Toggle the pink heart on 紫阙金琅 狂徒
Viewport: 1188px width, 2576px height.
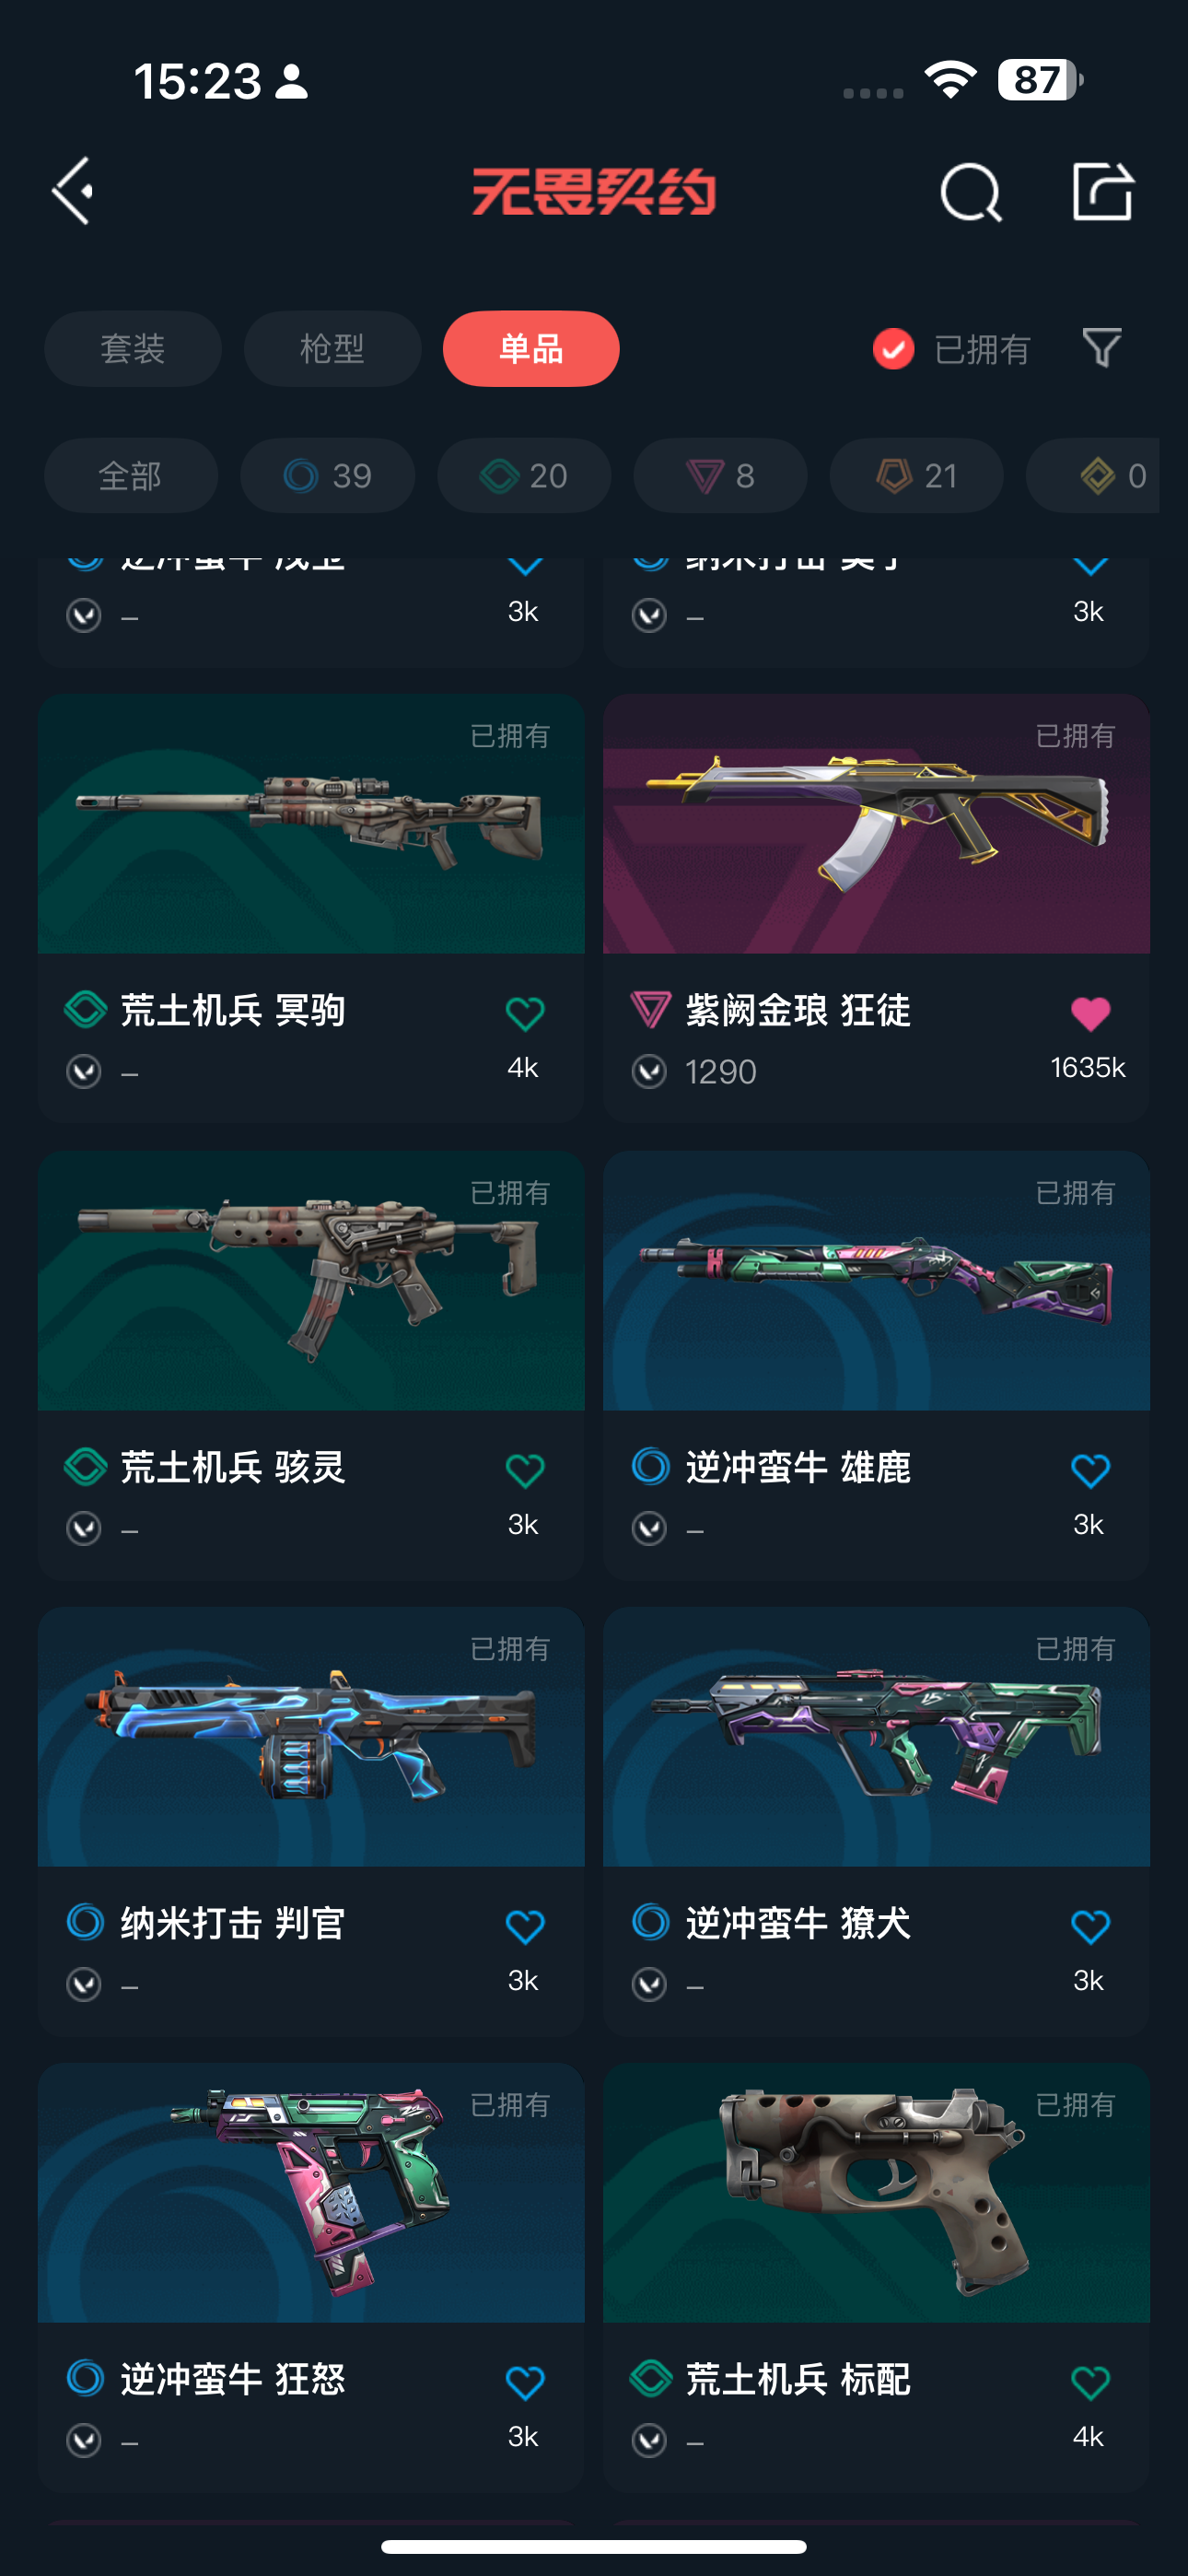1090,1014
